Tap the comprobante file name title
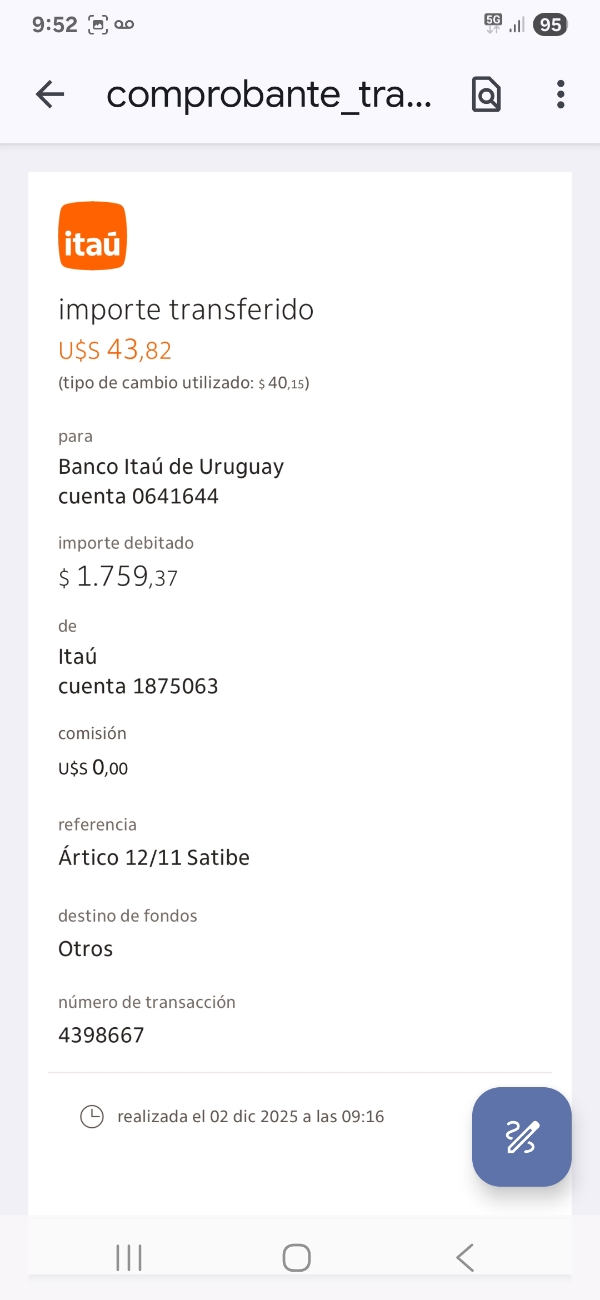Image resolution: width=600 pixels, height=1300 pixels. (x=269, y=94)
